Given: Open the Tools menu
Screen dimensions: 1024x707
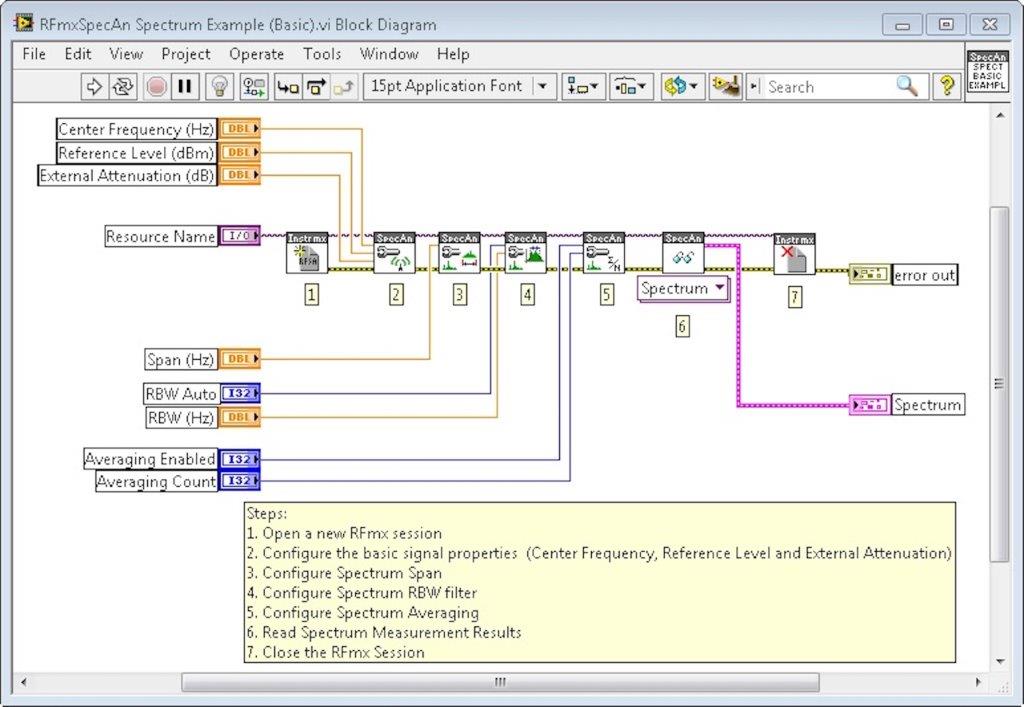Looking at the screenshot, I should coord(322,54).
